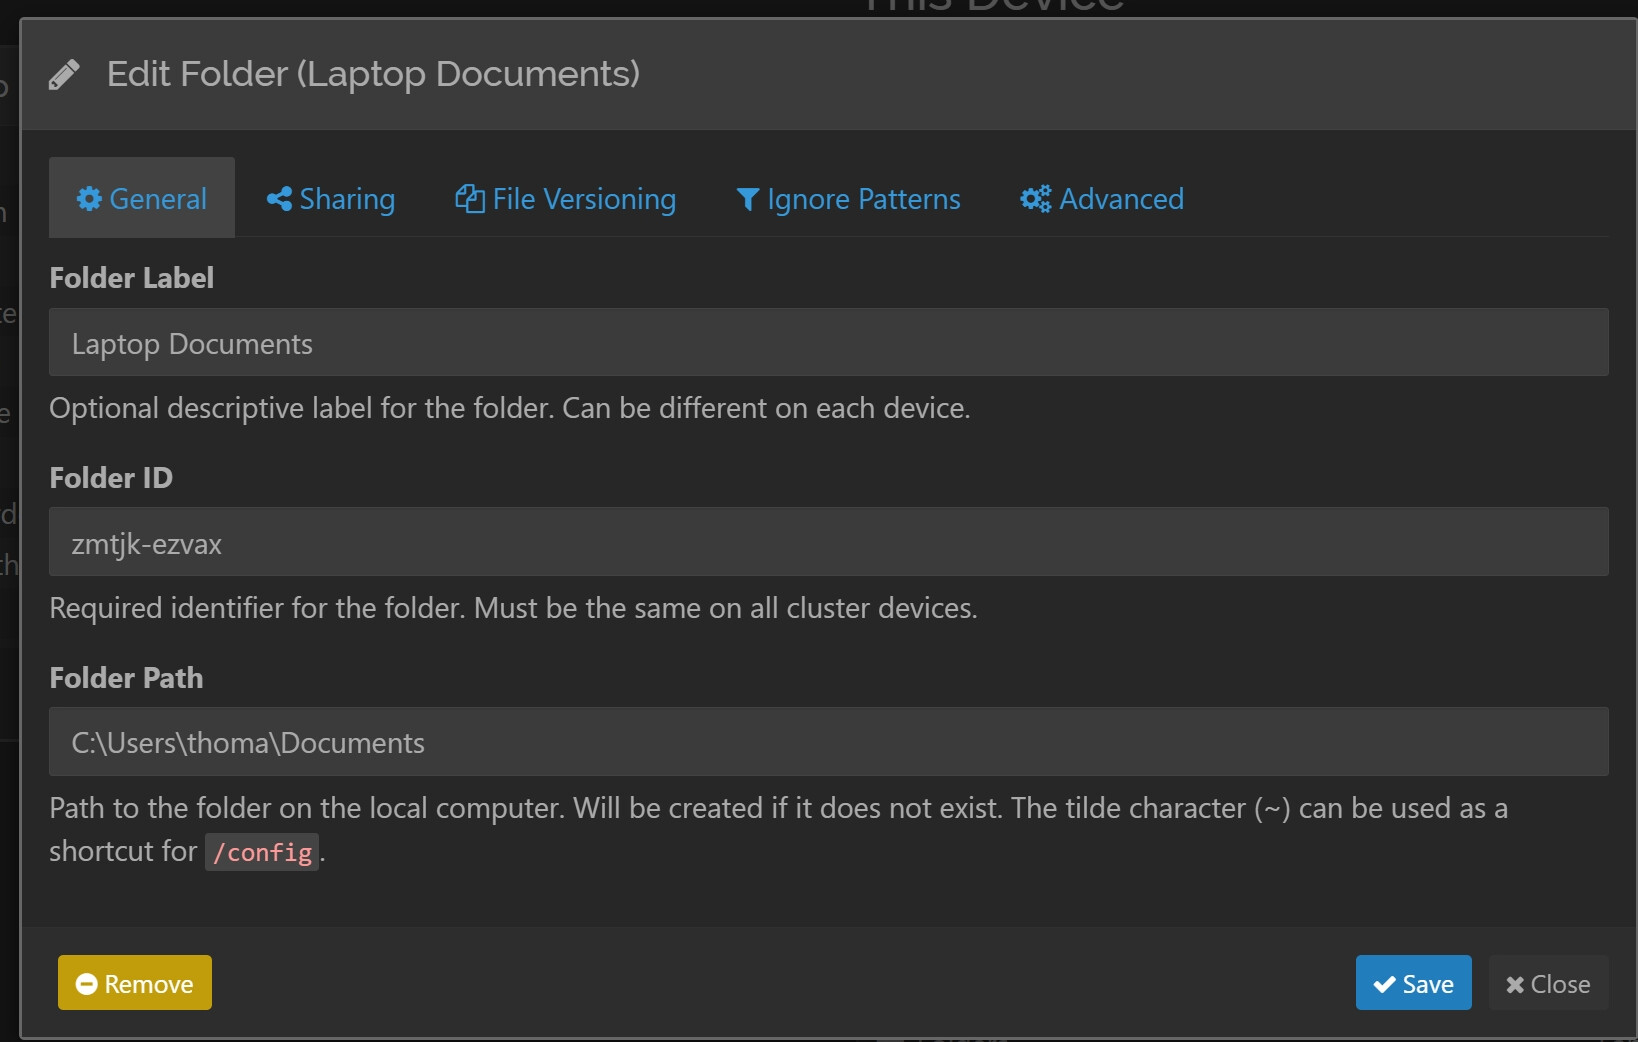Screen dimensions: 1638x1042
Task: Show the Advanced tab settings
Action: (1121, 199)
